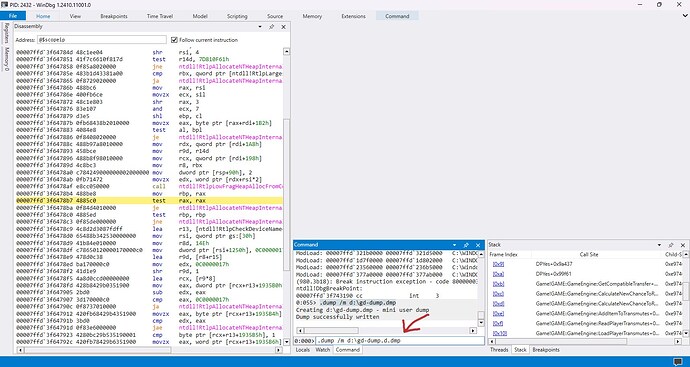Open the Stack panel options dropdown
This screenshot has width=690, height=367.
659,245
